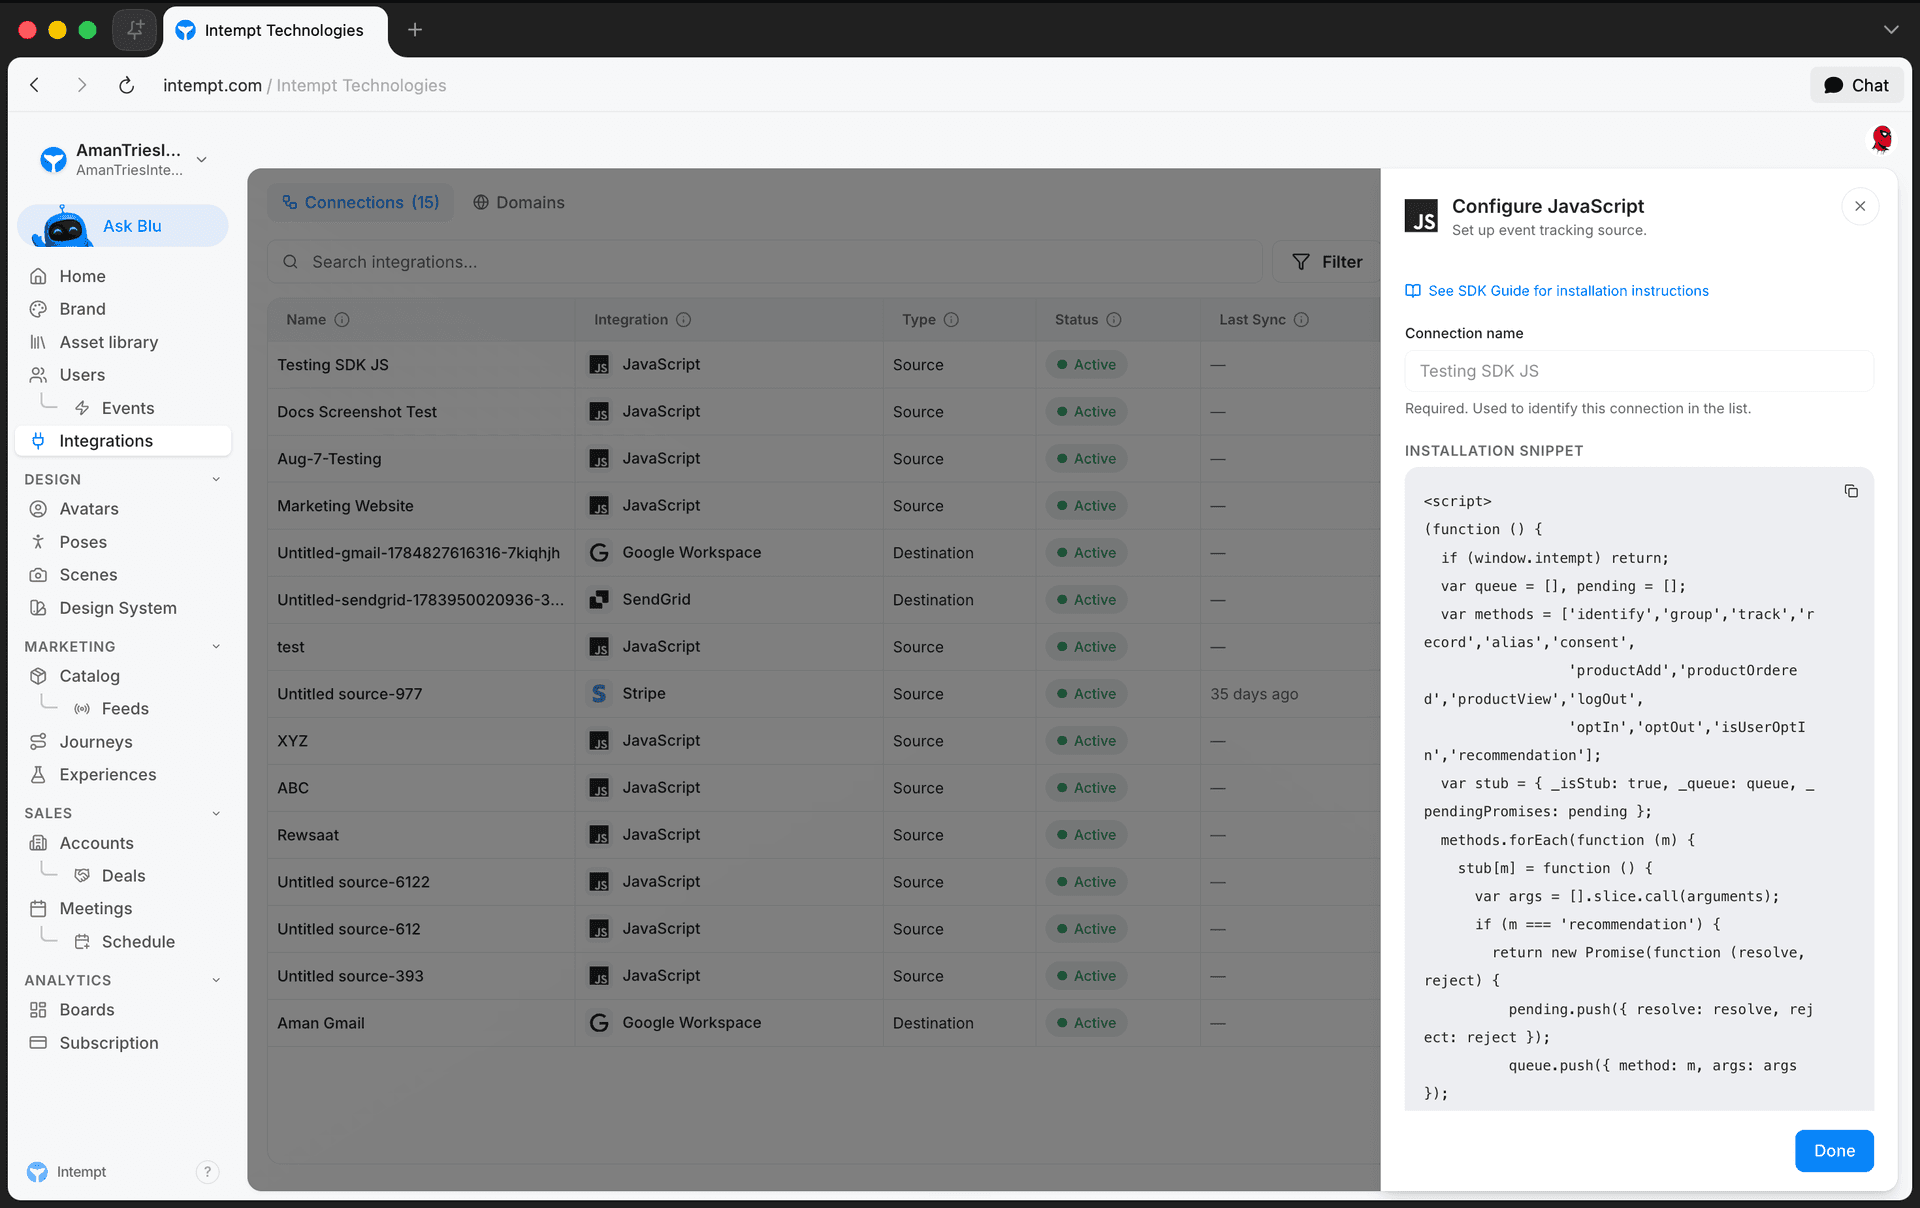The width and height of the screenshot is (1920, 1208).
Task: Open Schedule under Meetings
Action: tap(138, 942)
